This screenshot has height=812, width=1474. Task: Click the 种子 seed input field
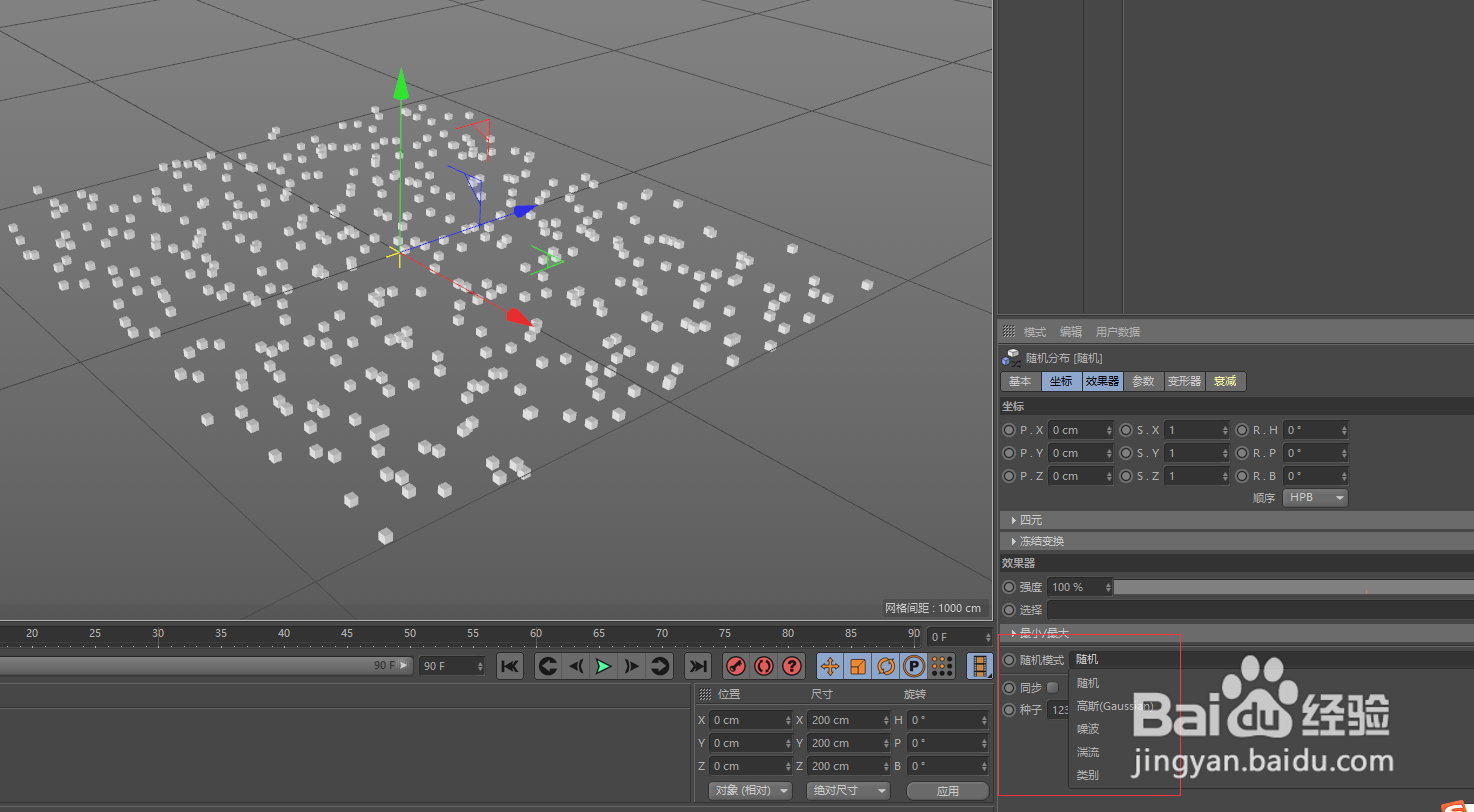(1063, 710)
